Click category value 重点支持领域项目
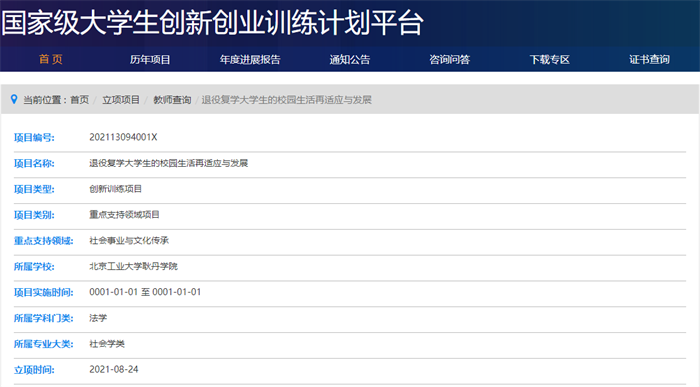This screenshot has height=387, width=700. [x=125, y=215]
